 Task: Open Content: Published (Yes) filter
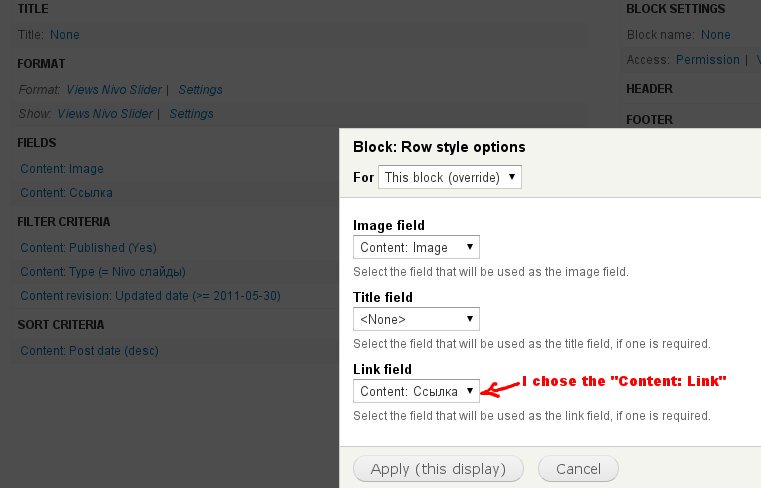[x=88, y=248]
